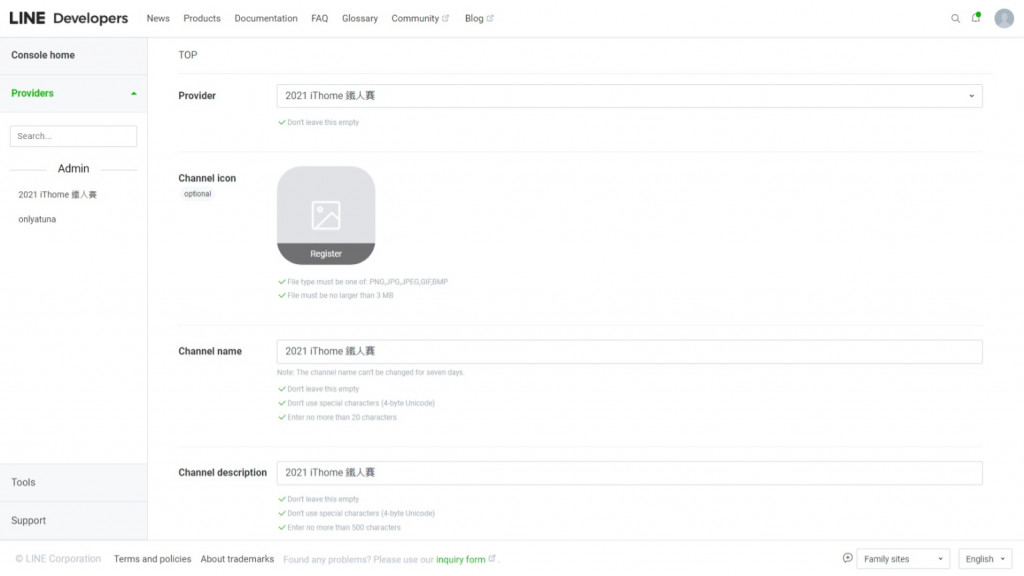Click the Providers sidebar heading

[x=33, y=93]
